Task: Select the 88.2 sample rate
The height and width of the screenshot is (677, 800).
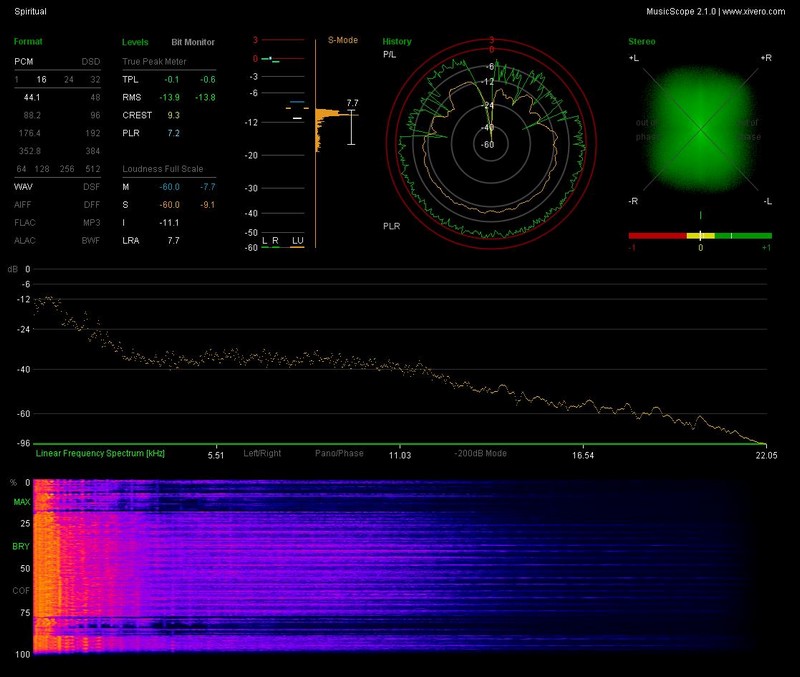Action: 32,115
